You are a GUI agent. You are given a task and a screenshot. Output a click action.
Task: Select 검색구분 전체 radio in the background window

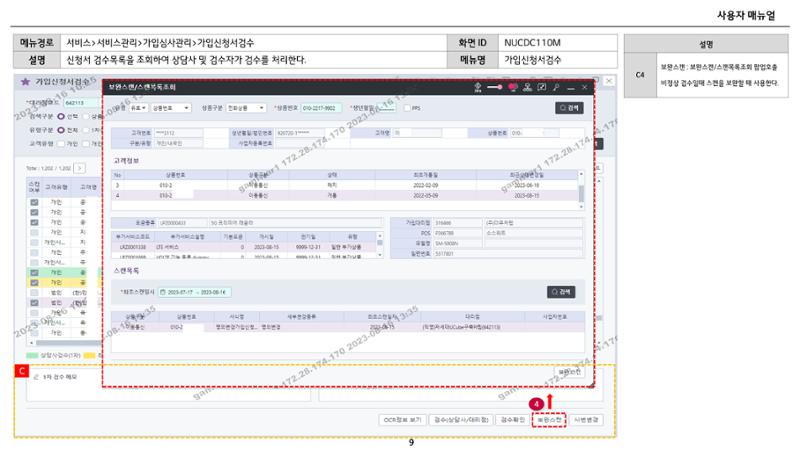click(61, 116)
